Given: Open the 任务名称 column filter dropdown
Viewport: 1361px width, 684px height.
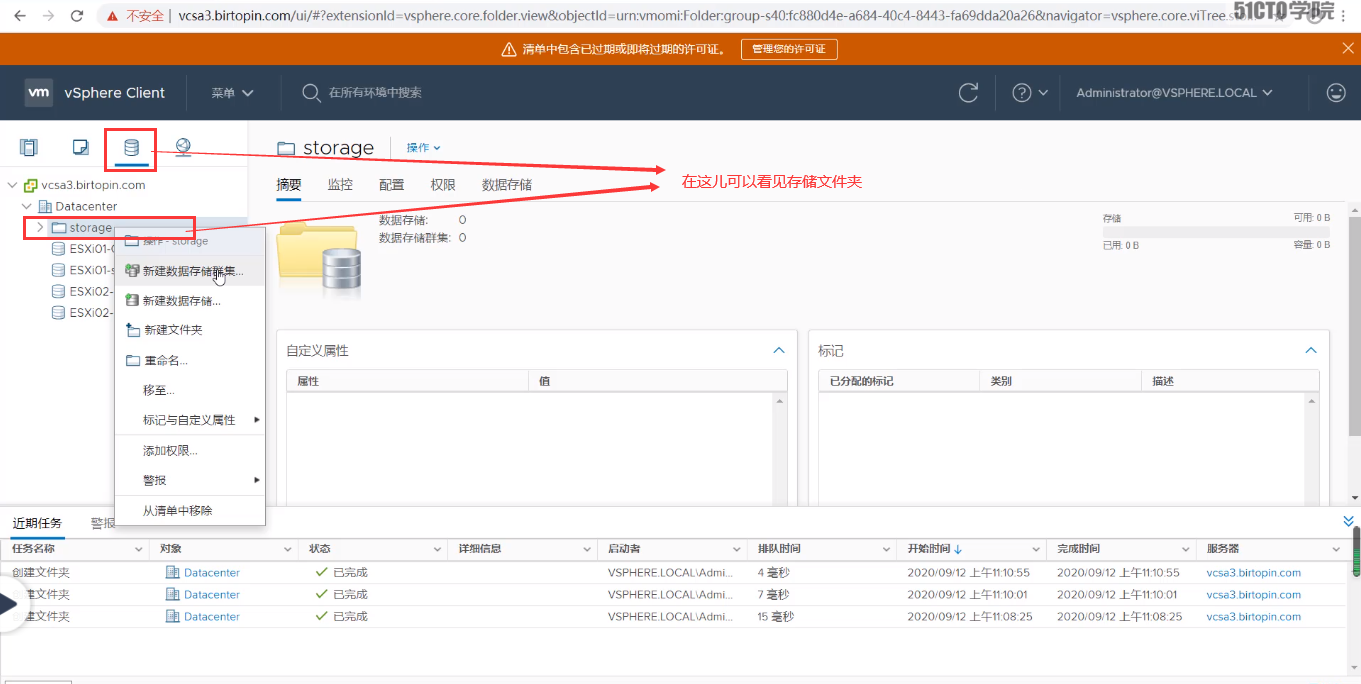Looking at the screenshot, I should tap(139, 549).
